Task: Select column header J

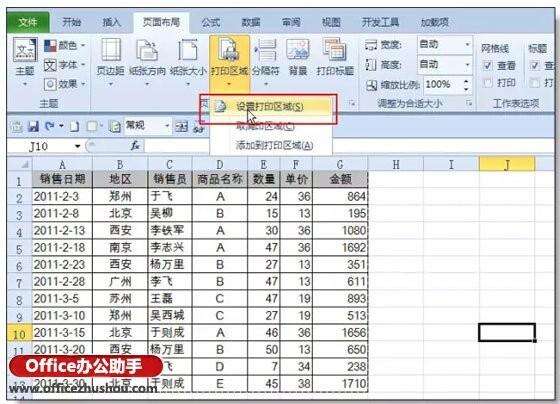Action: [507, 164]
